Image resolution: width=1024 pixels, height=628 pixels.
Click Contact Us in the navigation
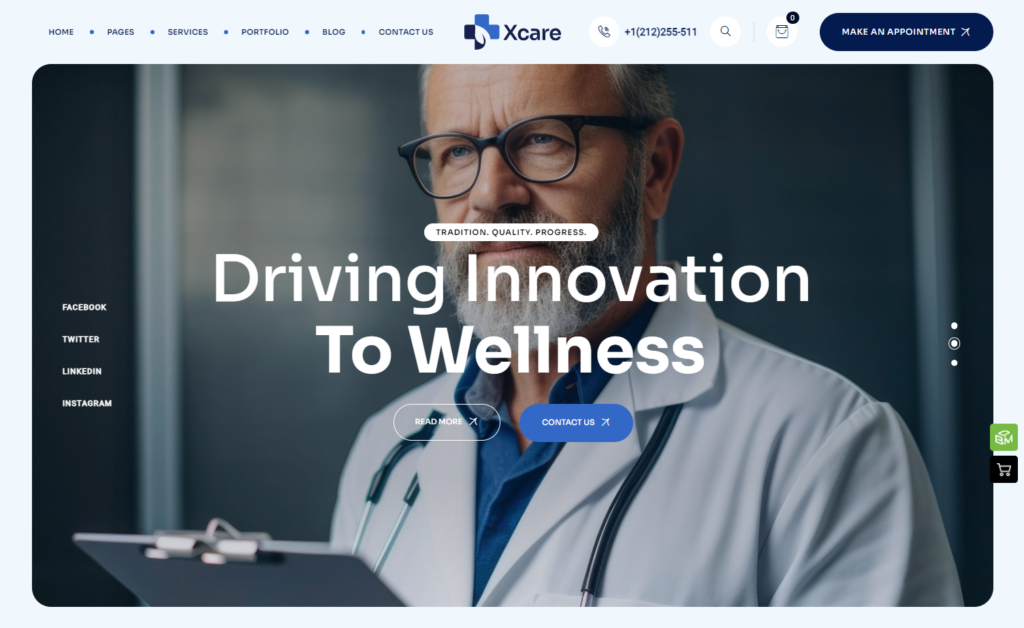(x=406, y=32)
